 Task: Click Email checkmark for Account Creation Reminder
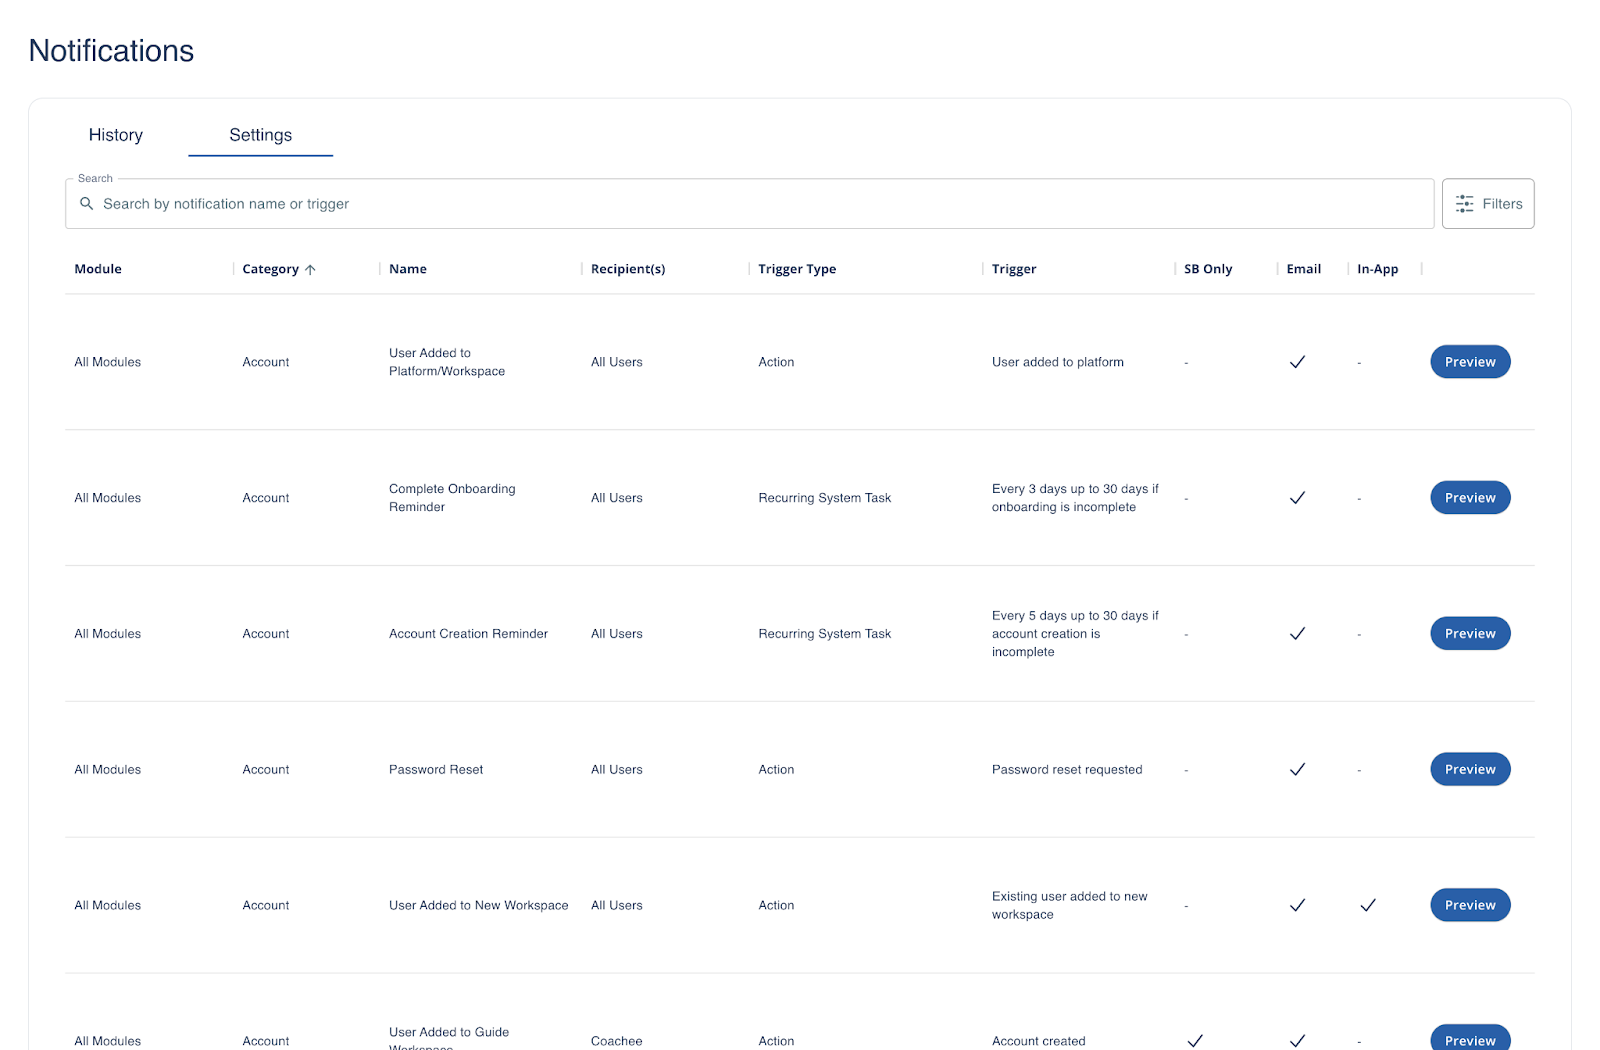coord(1297,634)
